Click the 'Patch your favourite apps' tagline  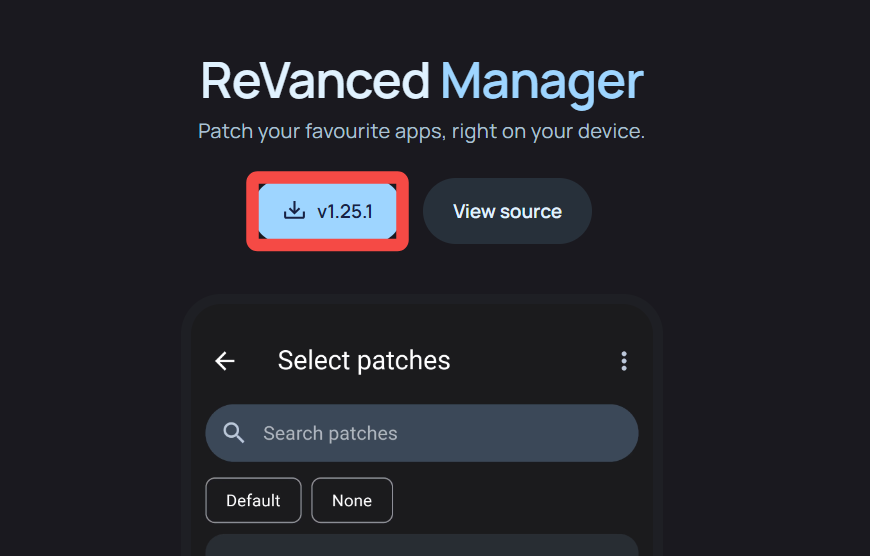tap(421, 132)
